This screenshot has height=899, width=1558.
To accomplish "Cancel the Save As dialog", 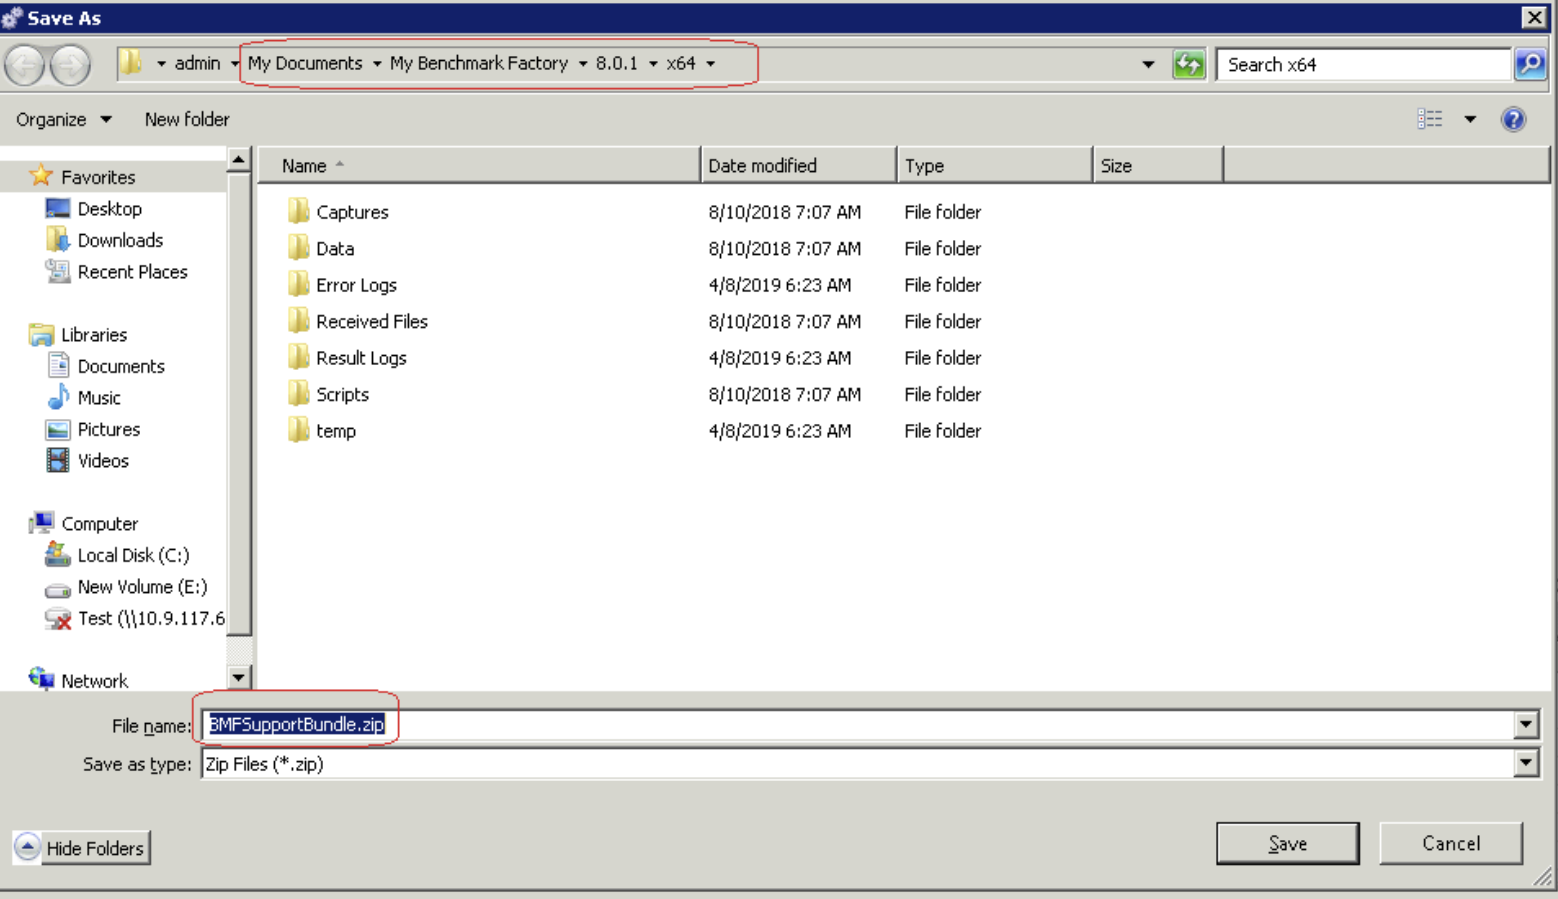I will (x=1451, y=842).
